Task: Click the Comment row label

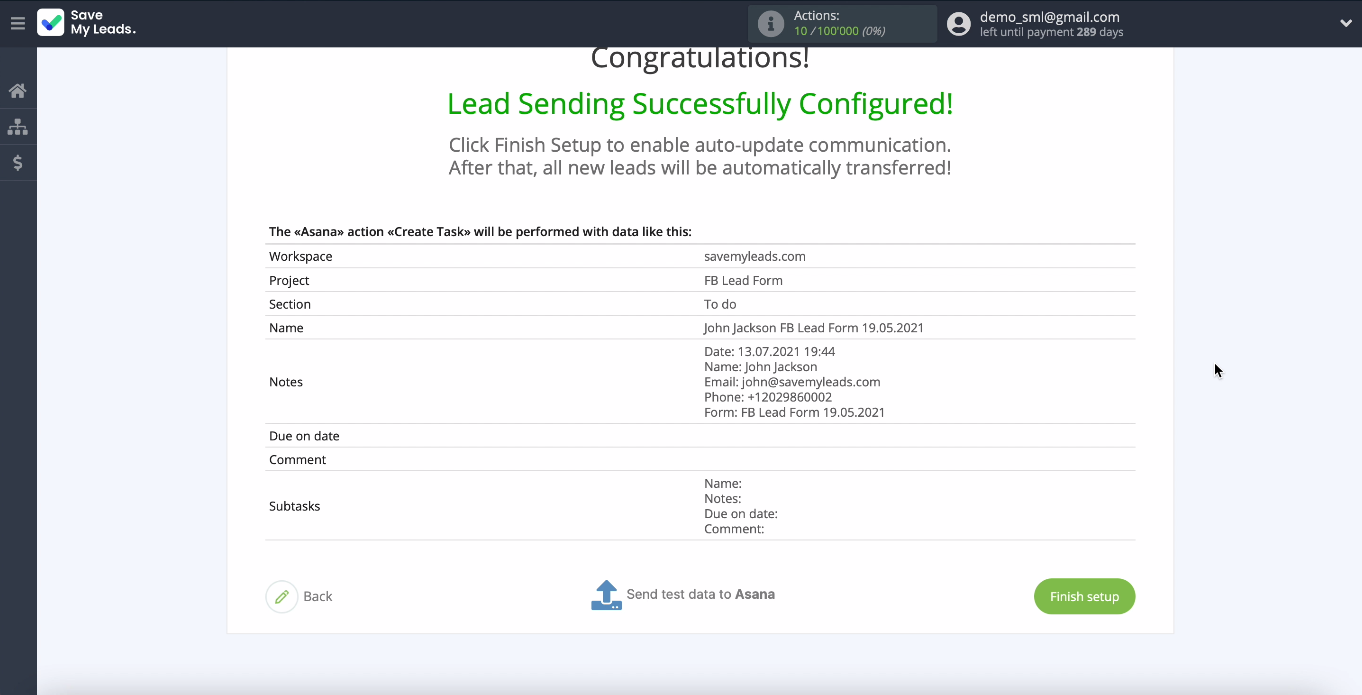Action: 298,460
